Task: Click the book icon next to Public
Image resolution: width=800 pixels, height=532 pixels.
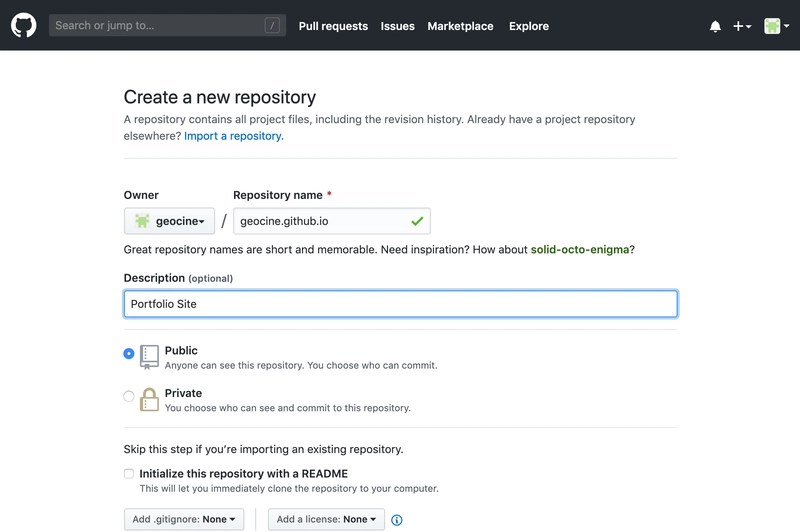Action: click(149, 357)
